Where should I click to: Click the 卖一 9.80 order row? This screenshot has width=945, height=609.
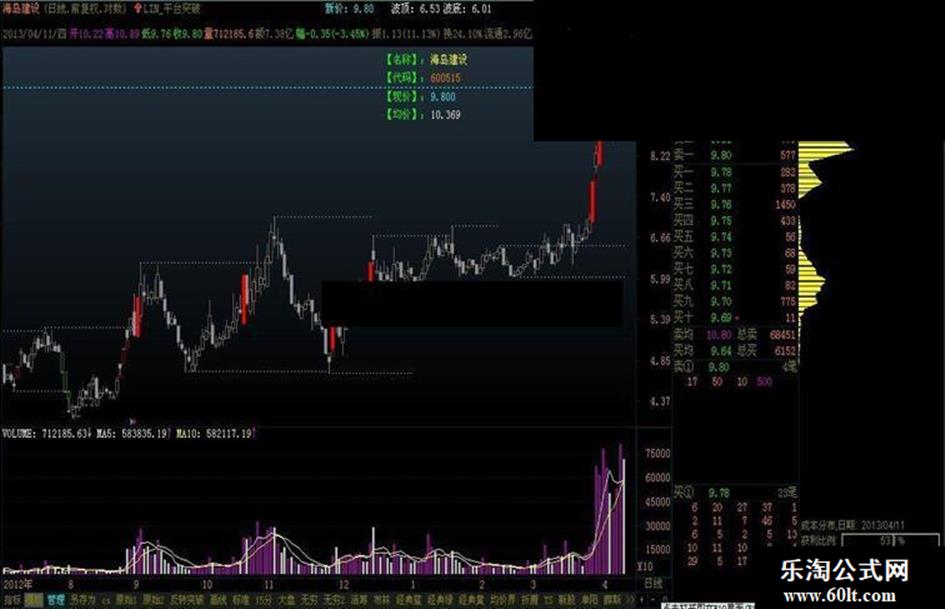(735, 156)
